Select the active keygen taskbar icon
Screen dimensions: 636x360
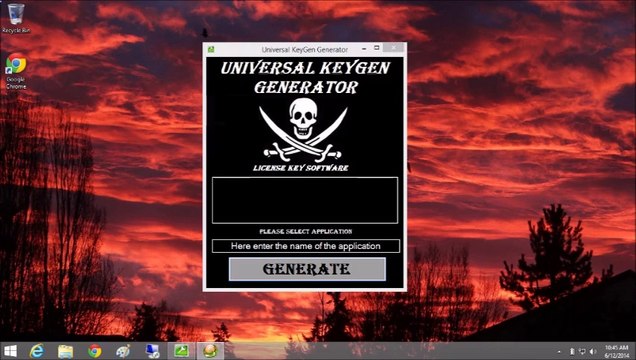click(210, 351)
